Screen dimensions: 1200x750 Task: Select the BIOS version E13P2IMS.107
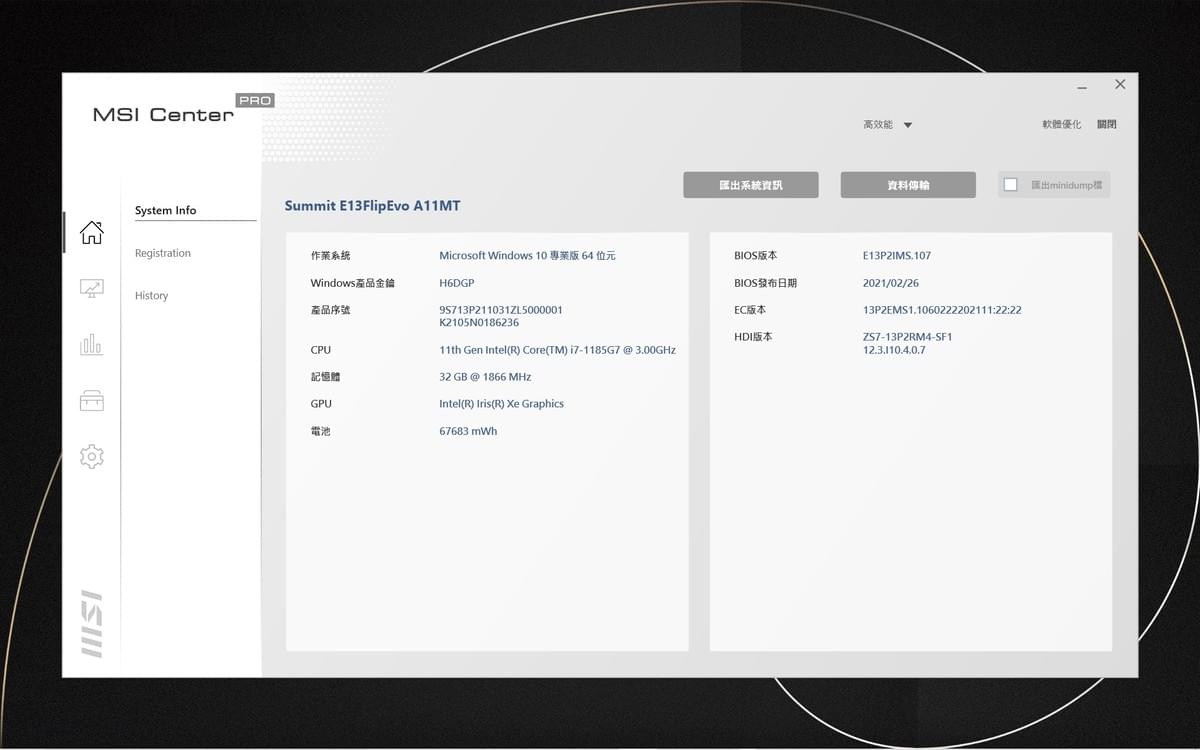[897, 256]
